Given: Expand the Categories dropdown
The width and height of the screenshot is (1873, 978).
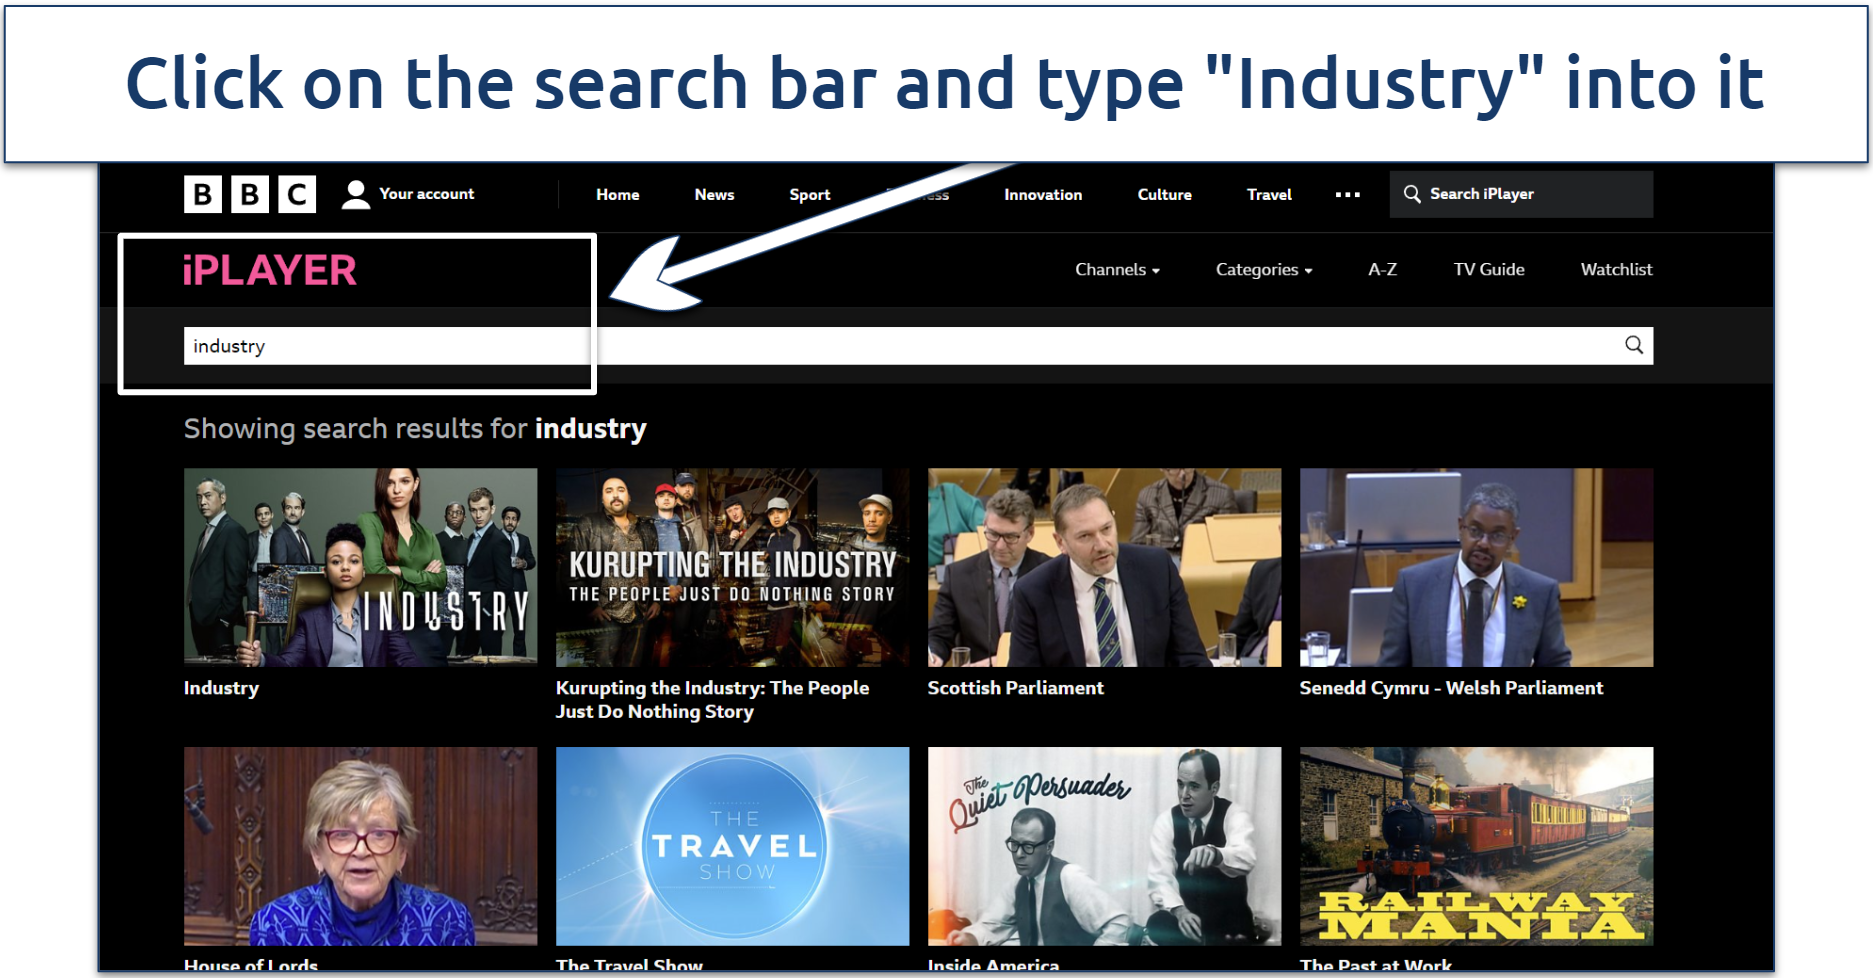Looking at the screenshot, I should click(x=1263, y=270).
